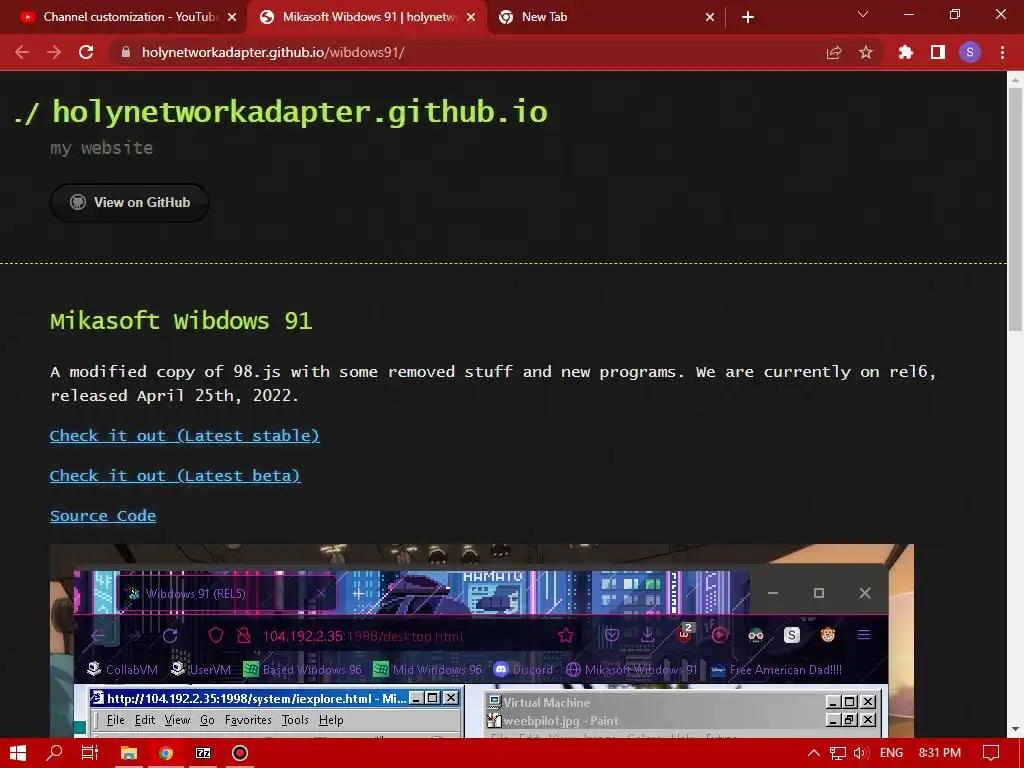Open the Chrome three-dot menu
The image size is (1024, 768).
(x=1002, y=52)
